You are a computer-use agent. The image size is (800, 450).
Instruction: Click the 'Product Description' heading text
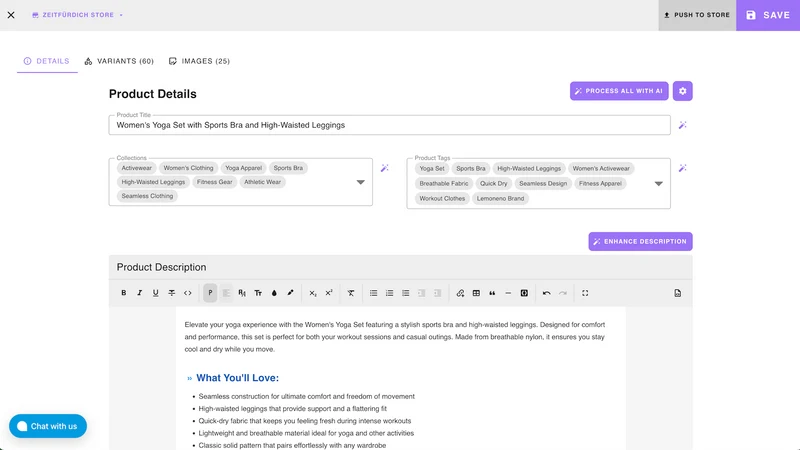pos(161,267)
